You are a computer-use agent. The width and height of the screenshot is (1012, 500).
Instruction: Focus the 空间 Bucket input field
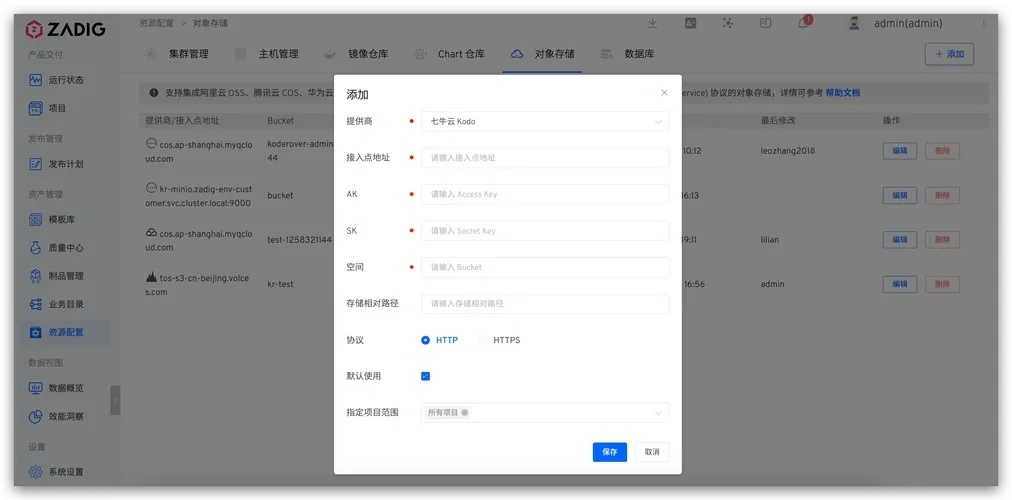click(545, 267)
